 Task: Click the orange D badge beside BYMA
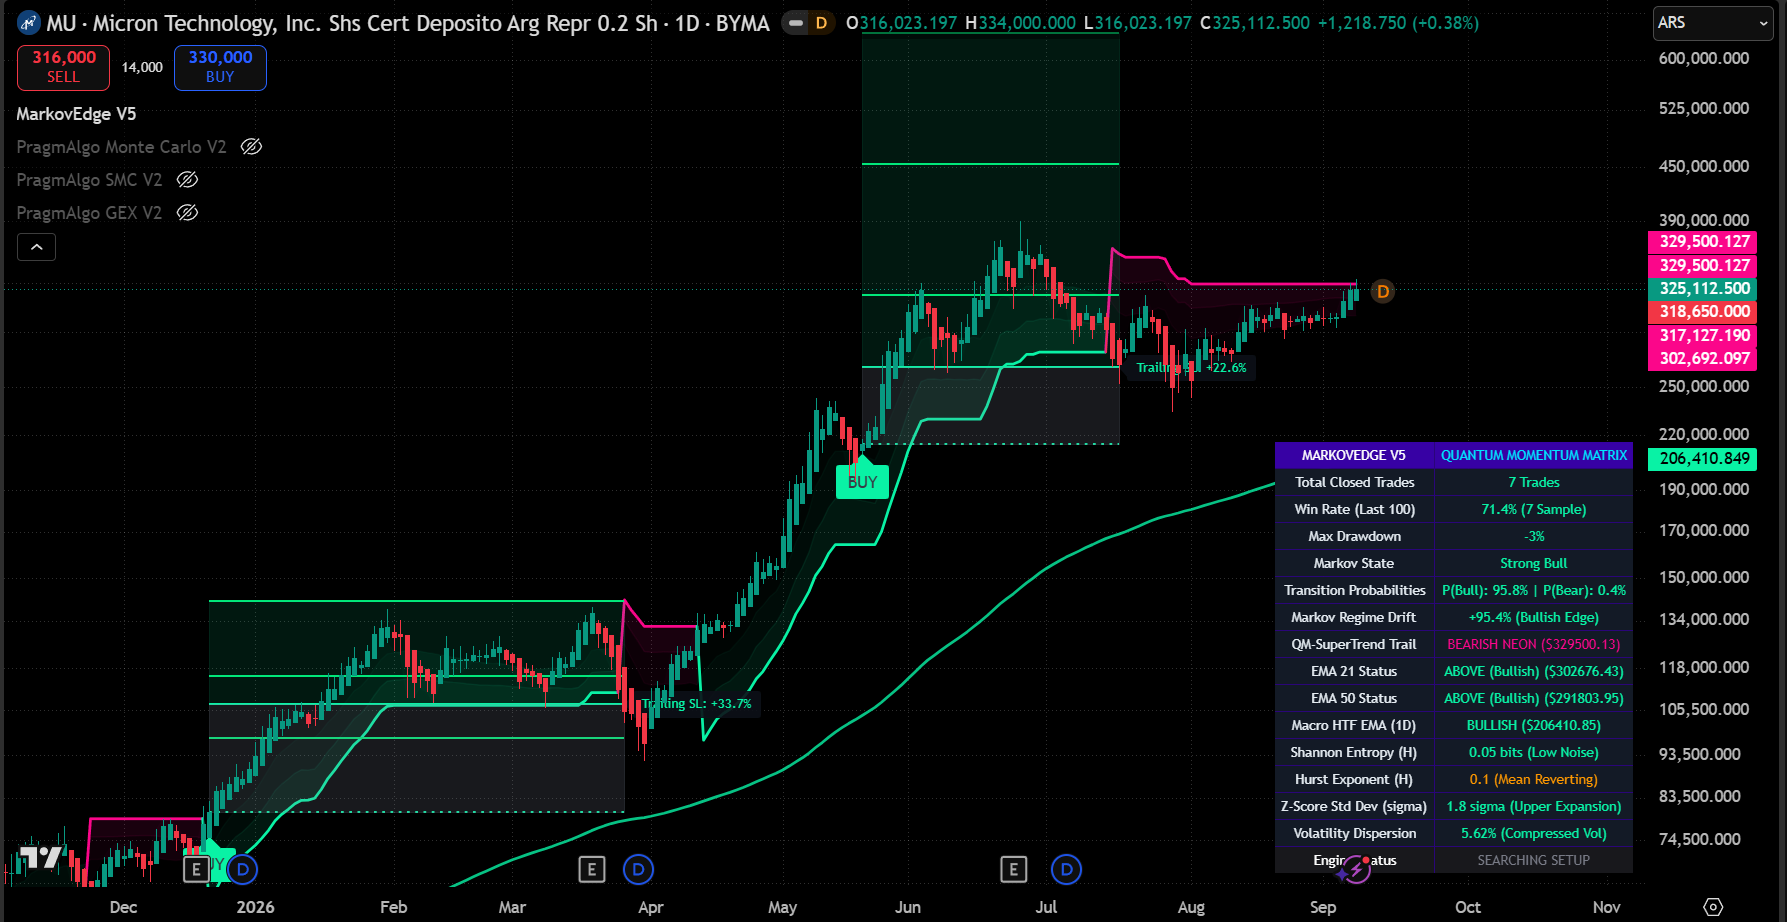point(822,23)
